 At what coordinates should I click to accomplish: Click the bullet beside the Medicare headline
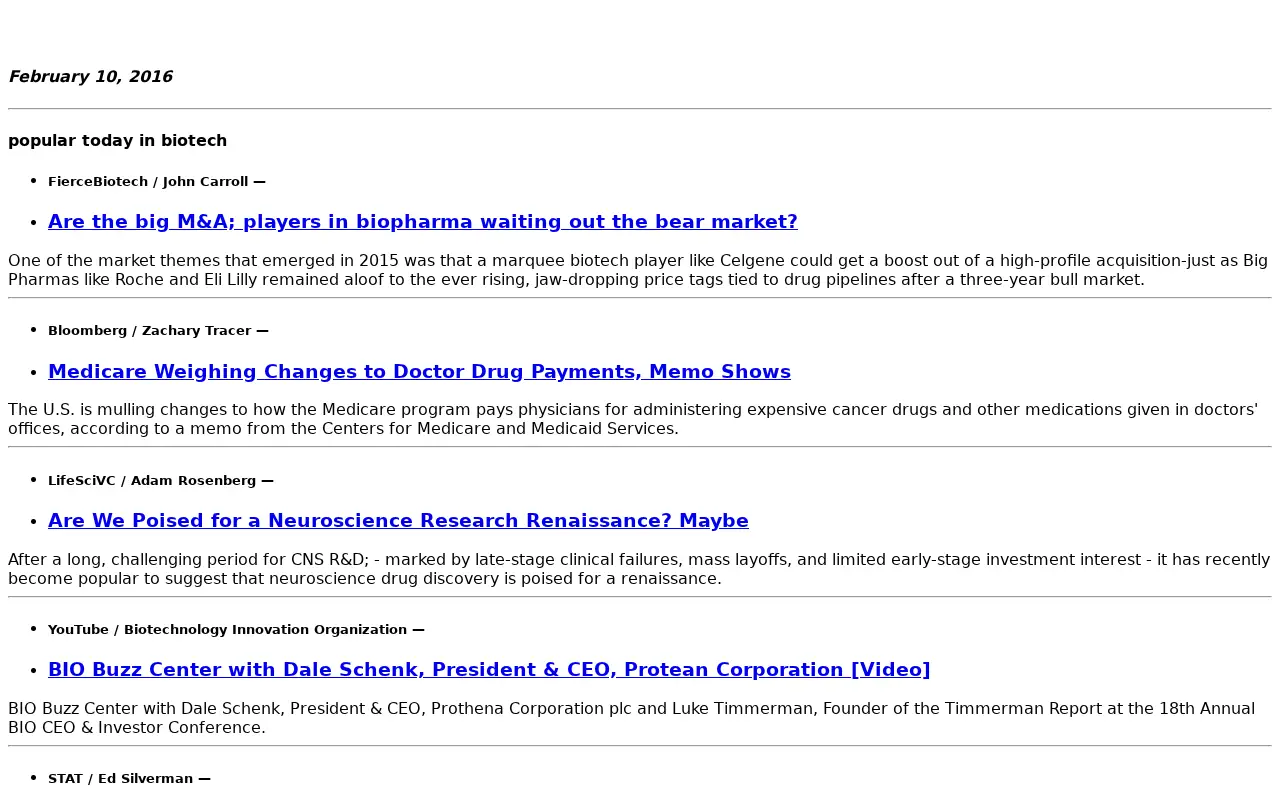pyautogui.click(x=34, y=373)
